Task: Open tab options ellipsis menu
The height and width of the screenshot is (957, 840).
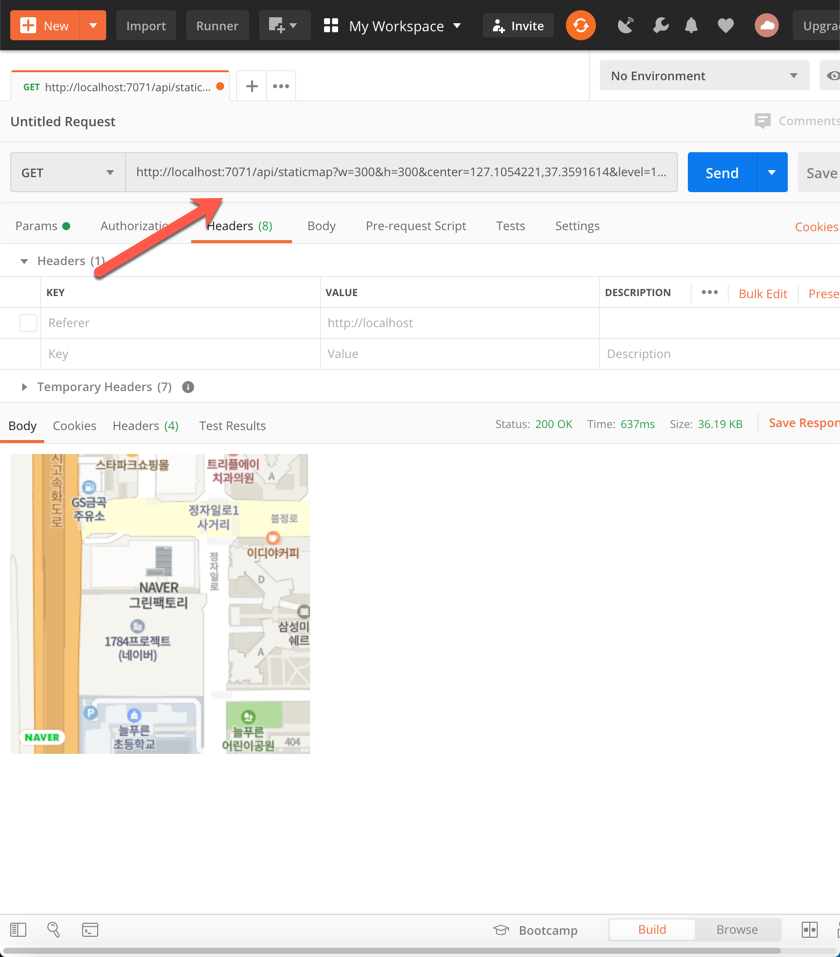Action: [x=281, y=86]
